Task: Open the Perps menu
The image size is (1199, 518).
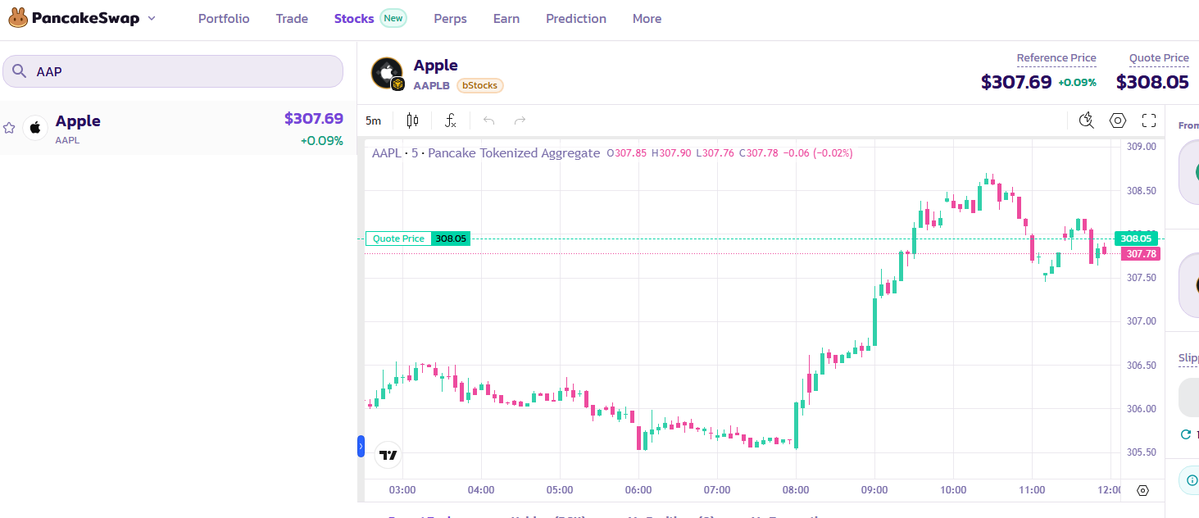Action: [x=450, y=18]
